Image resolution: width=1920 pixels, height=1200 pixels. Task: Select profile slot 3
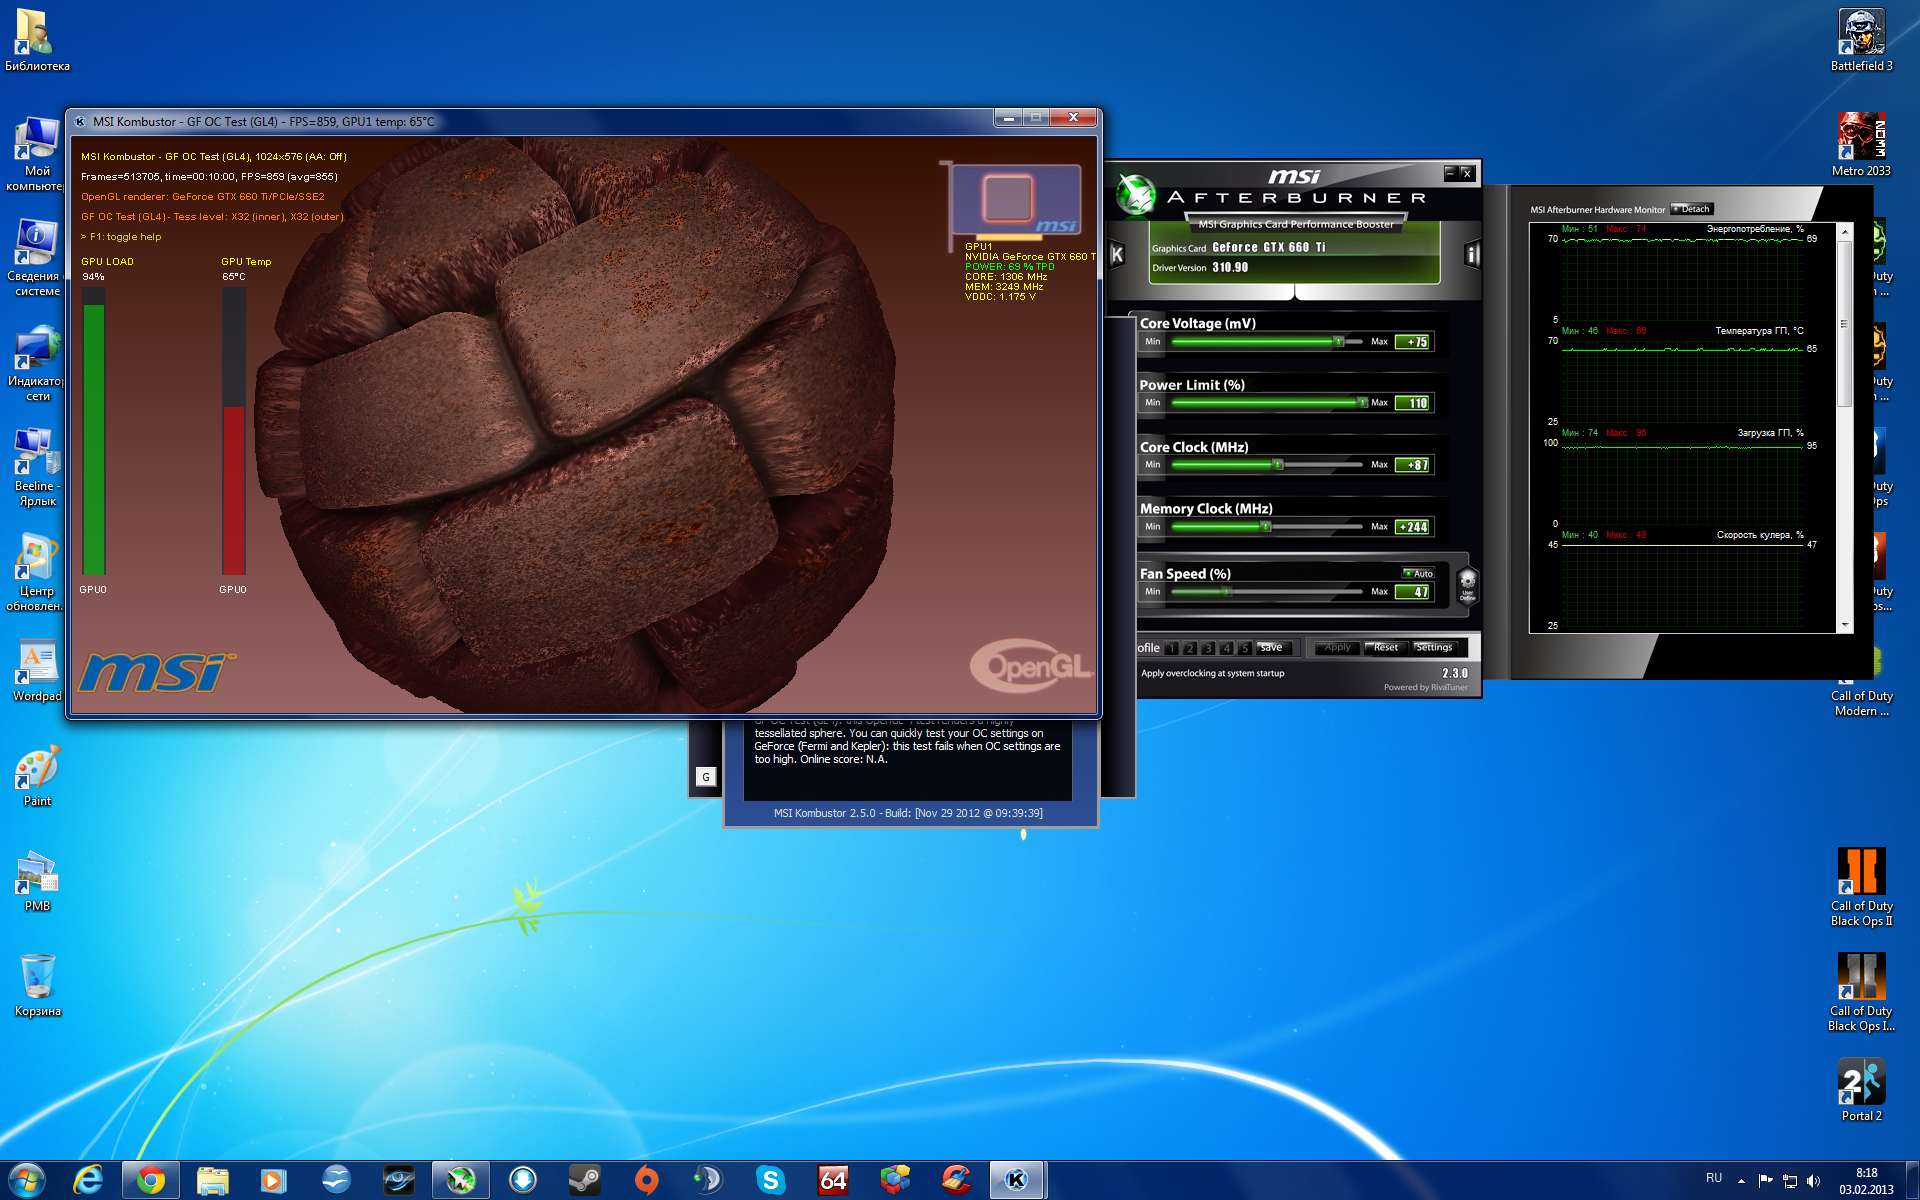pos(1208,648)
